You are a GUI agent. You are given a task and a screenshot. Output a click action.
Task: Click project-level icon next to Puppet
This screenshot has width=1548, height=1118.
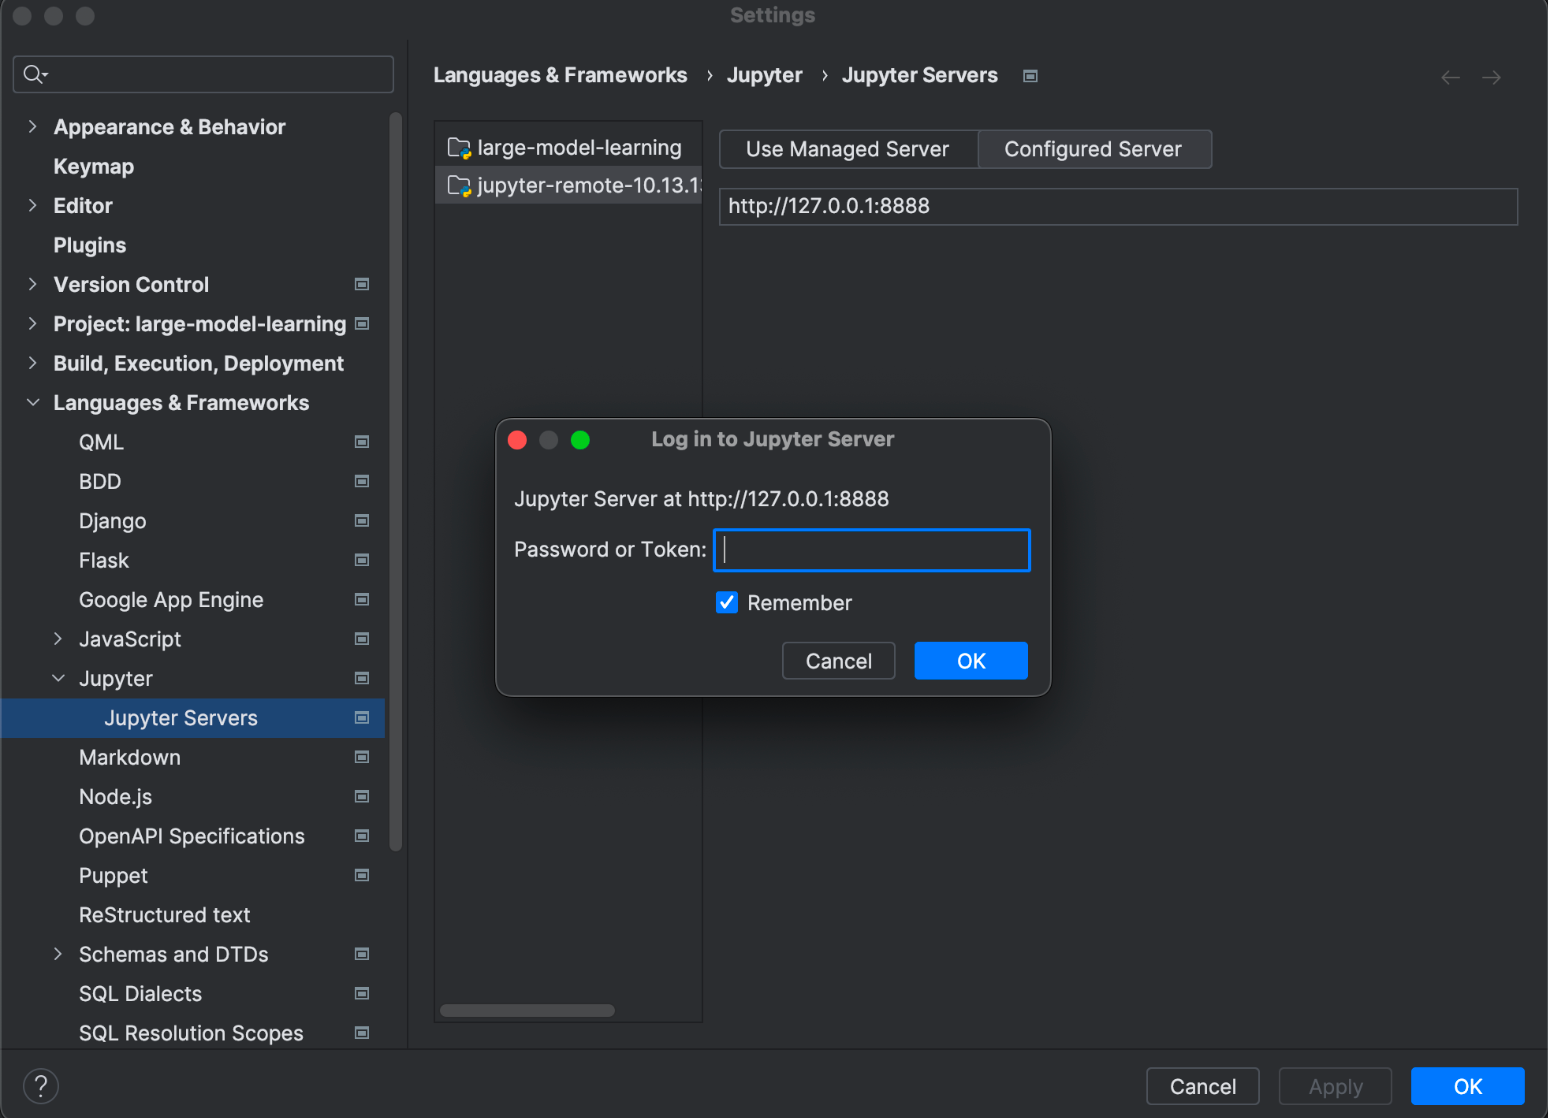tap(362, 876)
